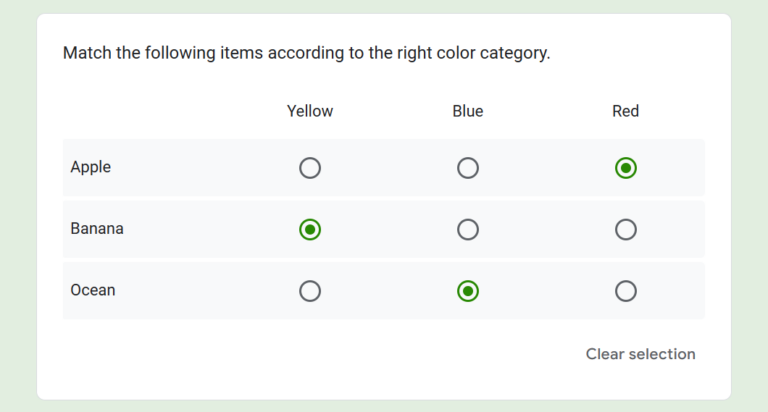Click the selected Red option for Apple
The width and height of the screenshot is (768, 412).
626,168
